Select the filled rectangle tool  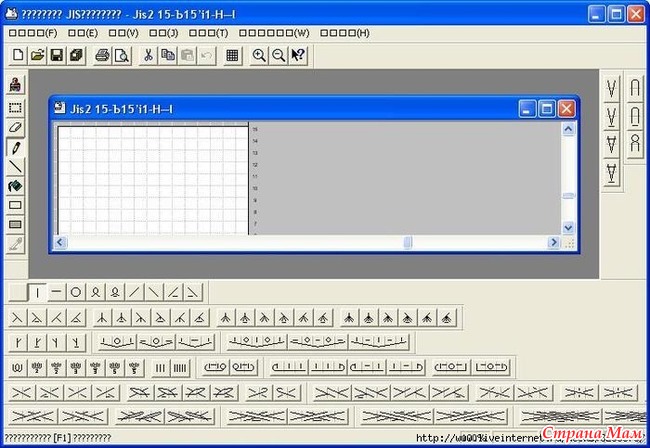tap(15, 225)
